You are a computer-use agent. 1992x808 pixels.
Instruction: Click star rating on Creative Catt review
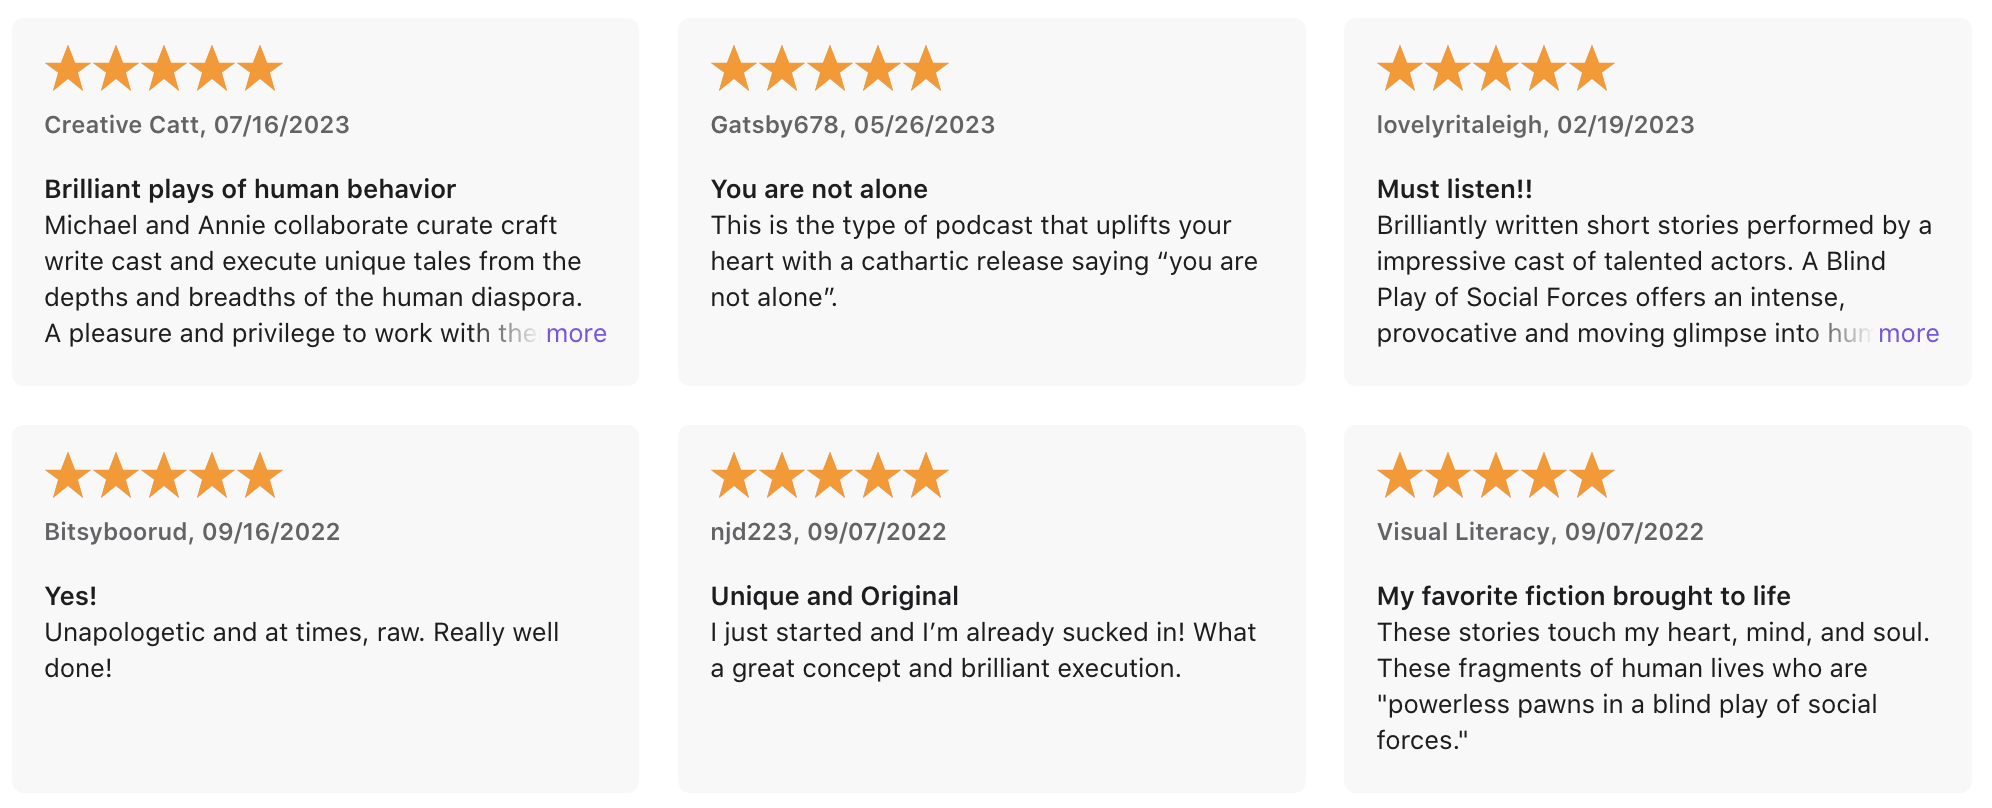click(x=164, y=68)
